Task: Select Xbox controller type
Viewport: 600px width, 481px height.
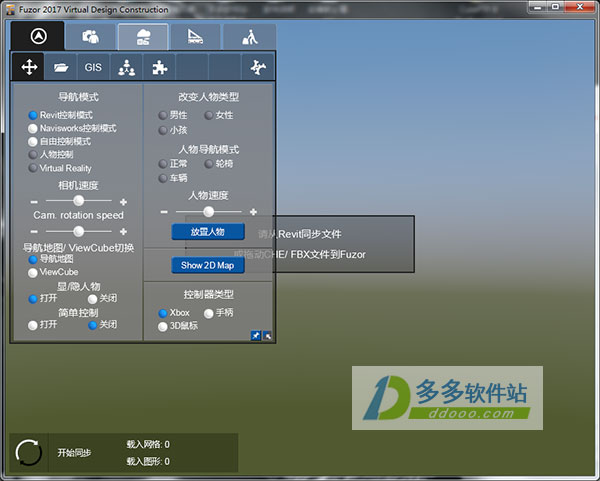Action: (163, 313)
